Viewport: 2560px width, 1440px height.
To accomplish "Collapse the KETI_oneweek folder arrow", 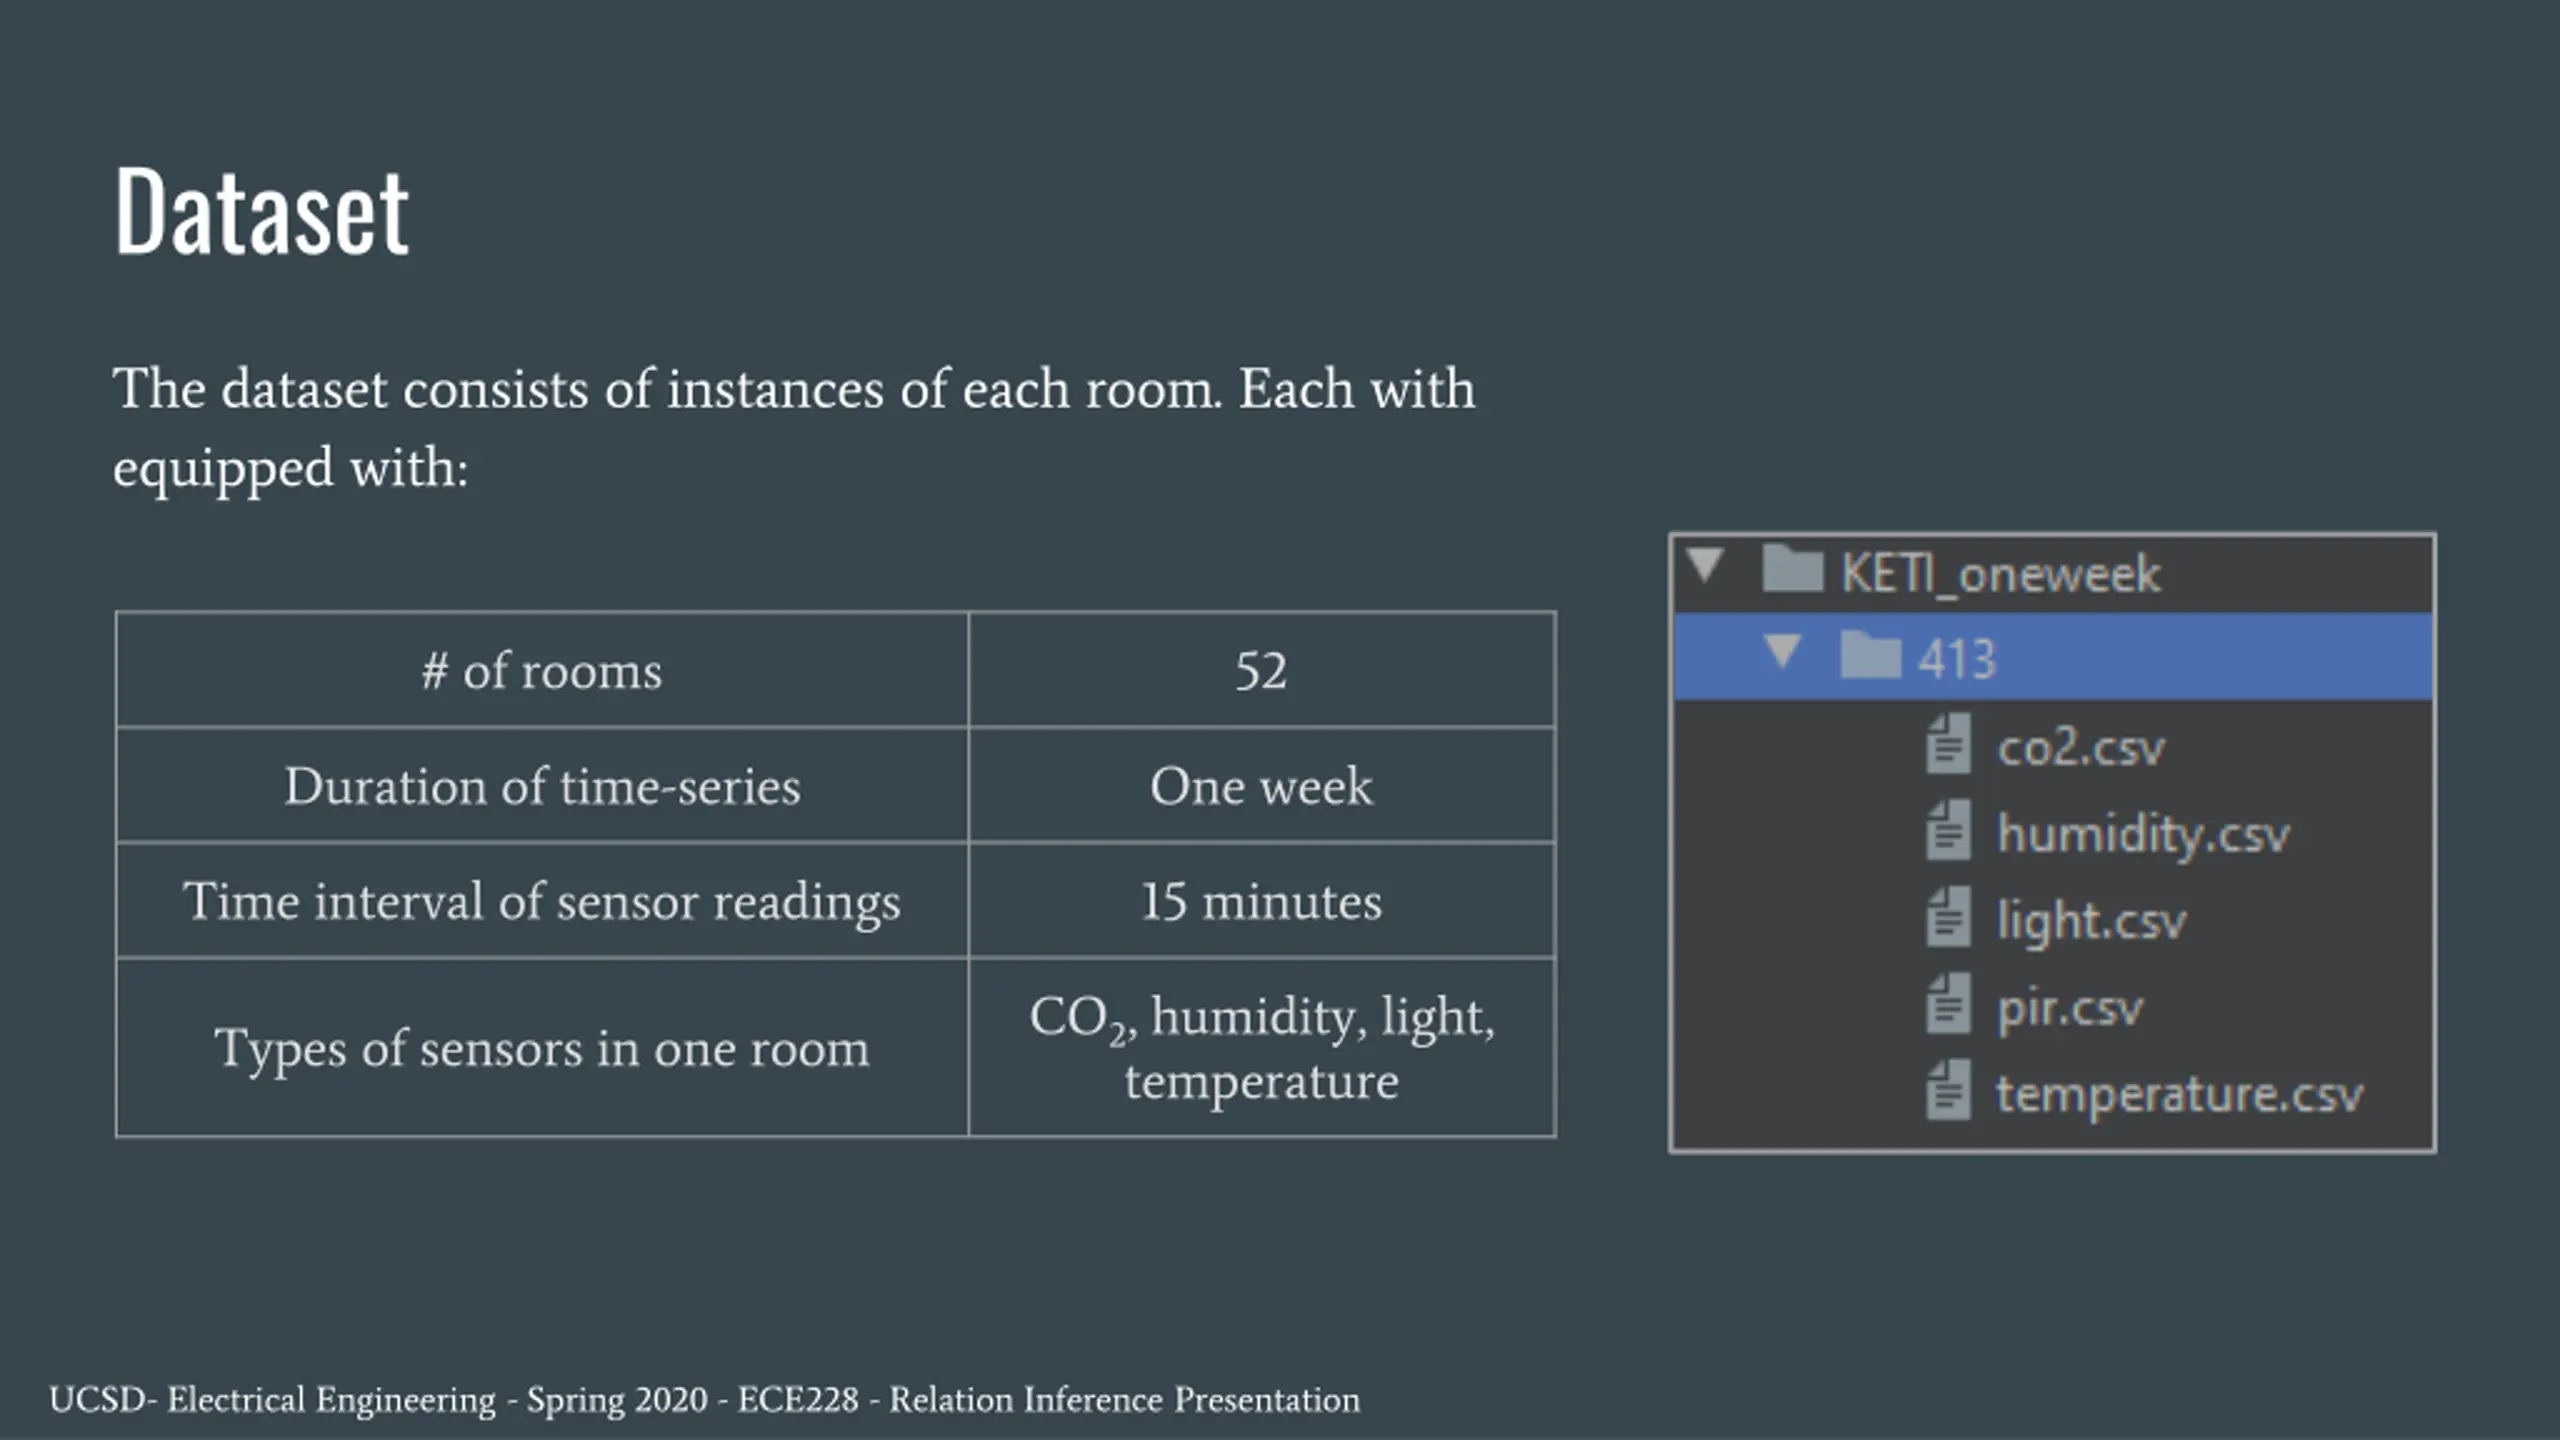I will click(x=1706, y=566).
